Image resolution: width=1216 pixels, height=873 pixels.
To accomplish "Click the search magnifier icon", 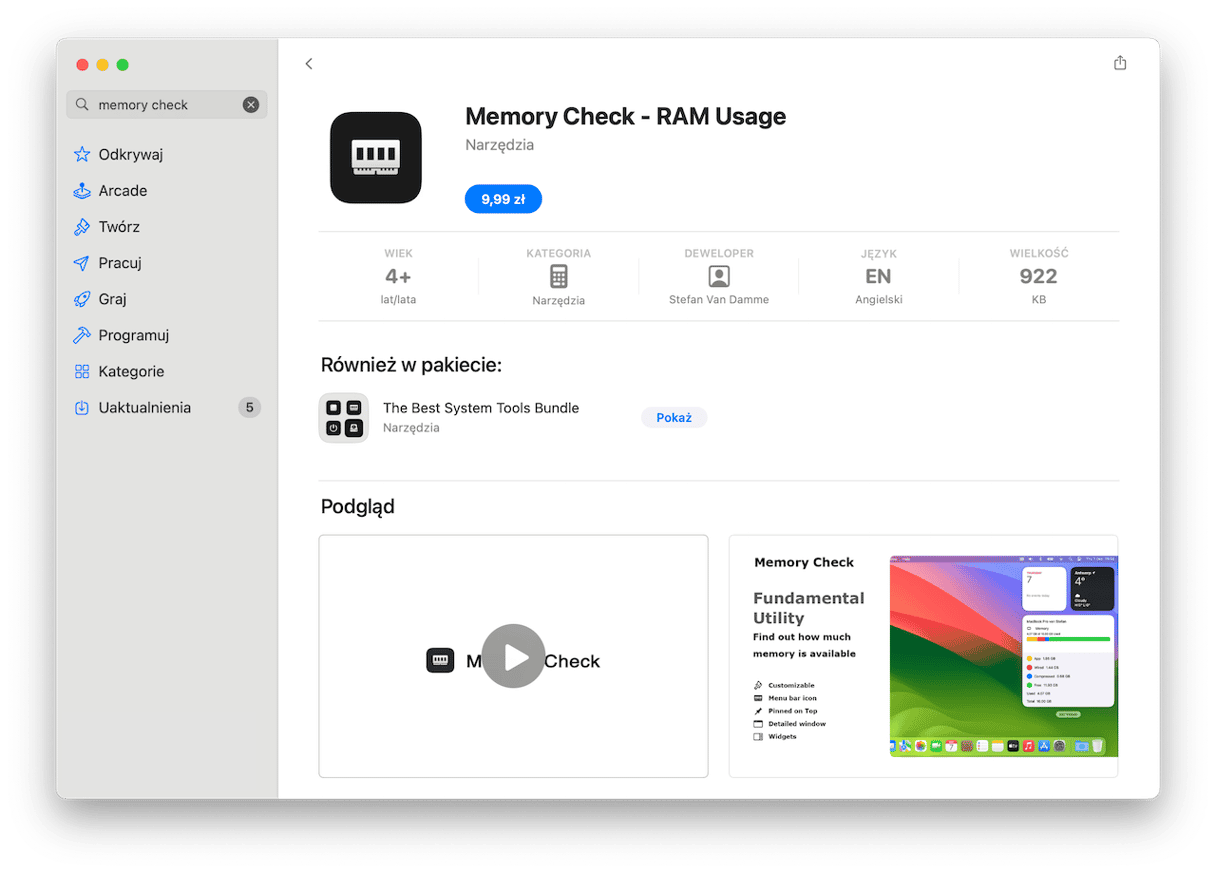I will coord(82,105).
